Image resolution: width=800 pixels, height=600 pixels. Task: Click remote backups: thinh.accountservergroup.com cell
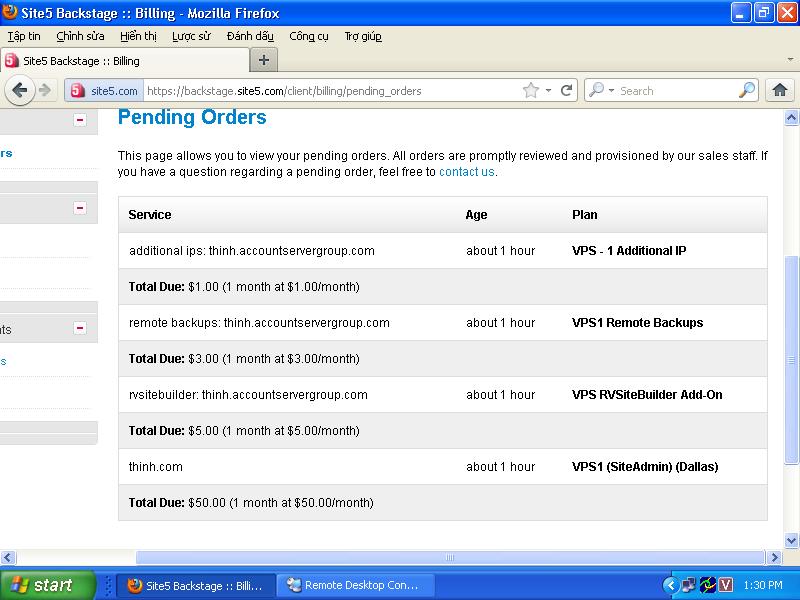(259, 322)
